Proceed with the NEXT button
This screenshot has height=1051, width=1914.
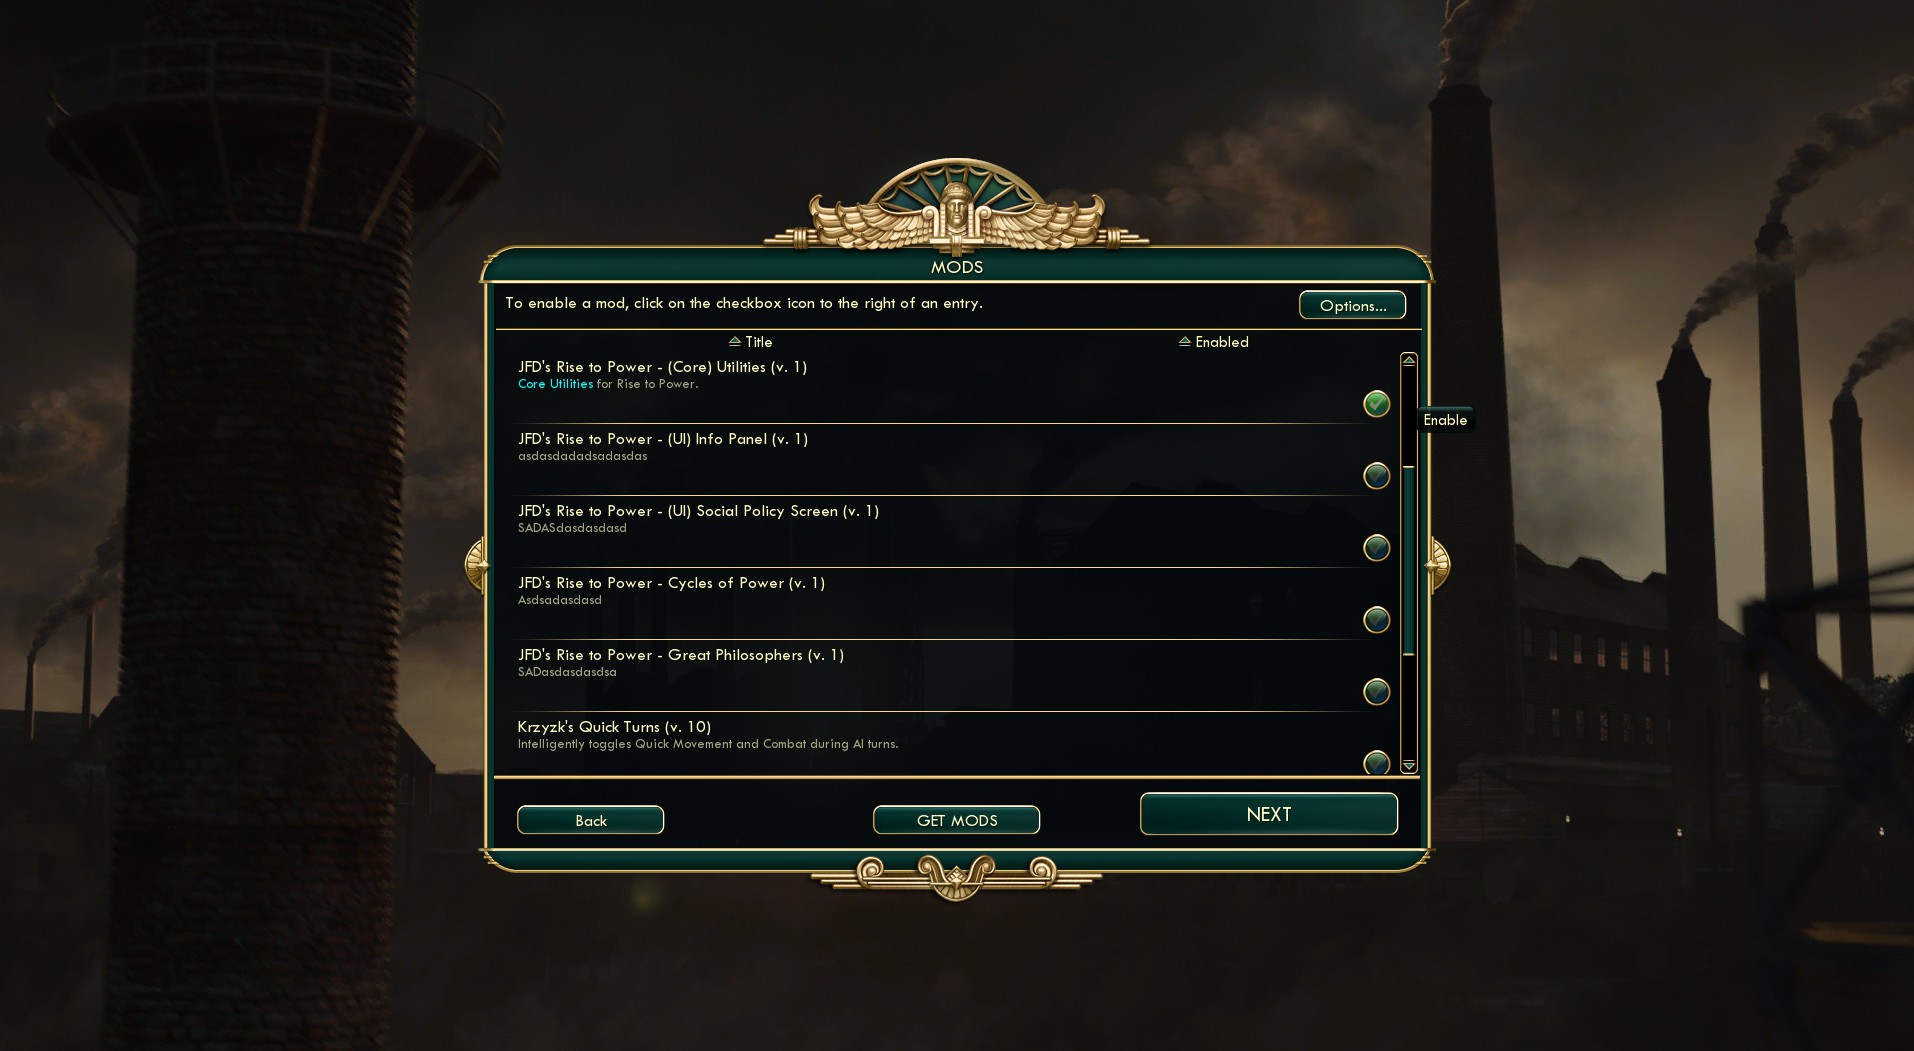click(1268, 814)
